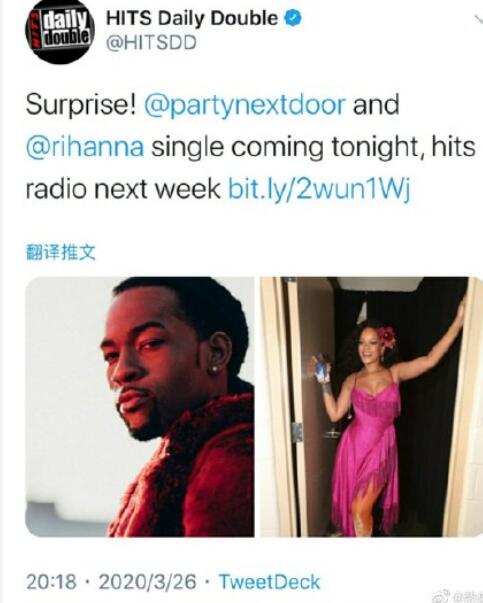Click the 20:18 tweet timestamp
This screenshot has height=603, width=483.
[x=51, y=581]
